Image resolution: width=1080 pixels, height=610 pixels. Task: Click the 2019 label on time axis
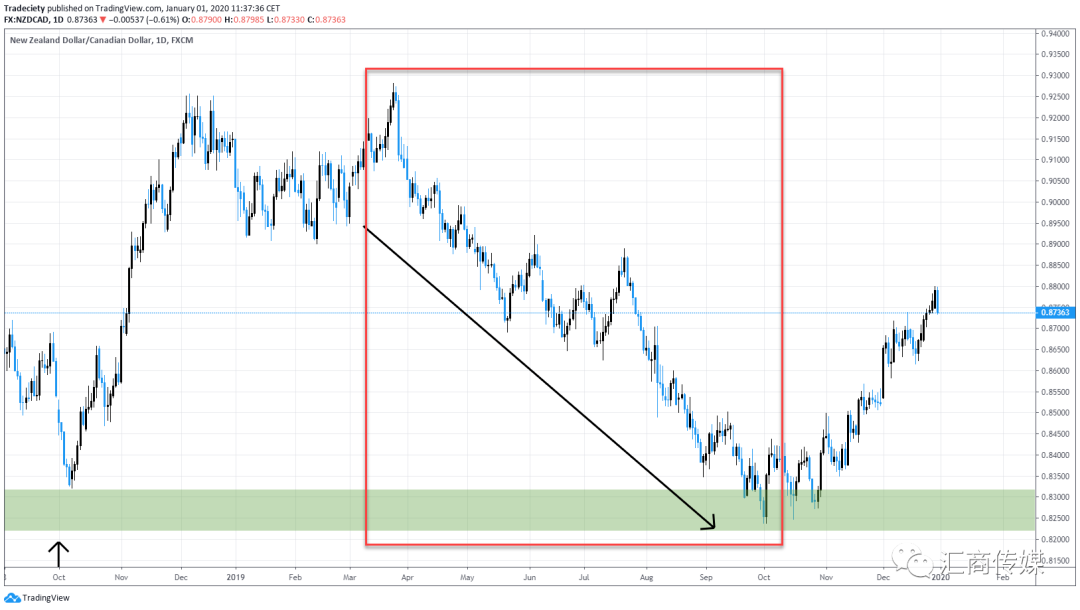click(x=236, y=577)
